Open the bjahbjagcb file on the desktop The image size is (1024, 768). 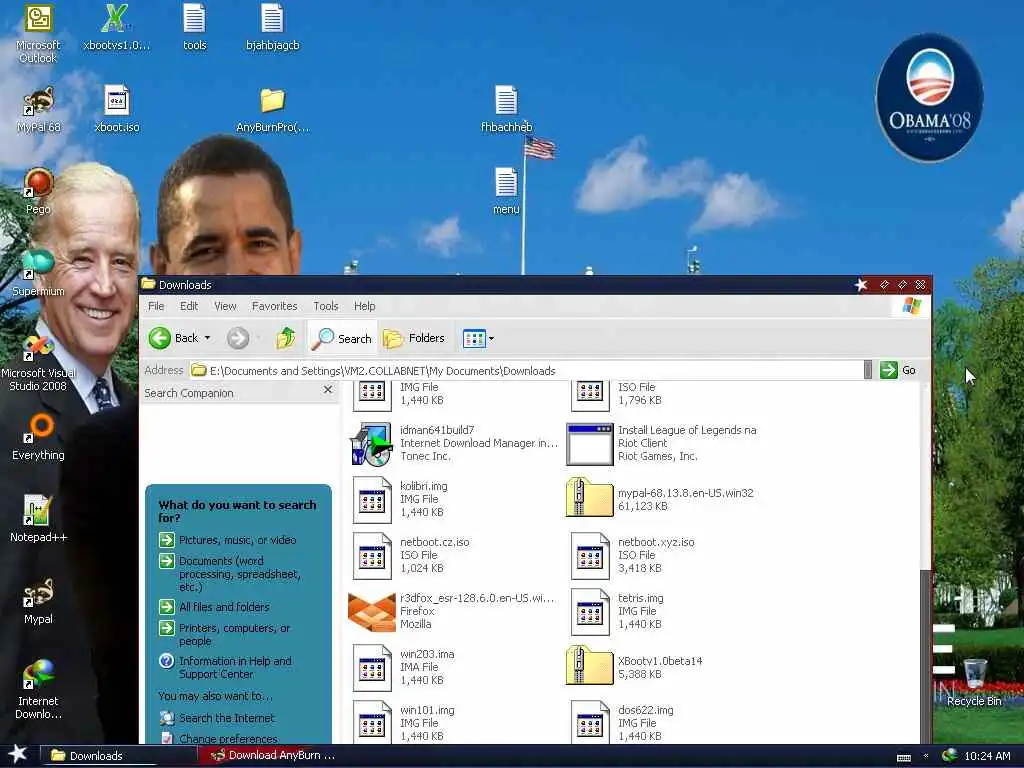[x=272, y=27]
